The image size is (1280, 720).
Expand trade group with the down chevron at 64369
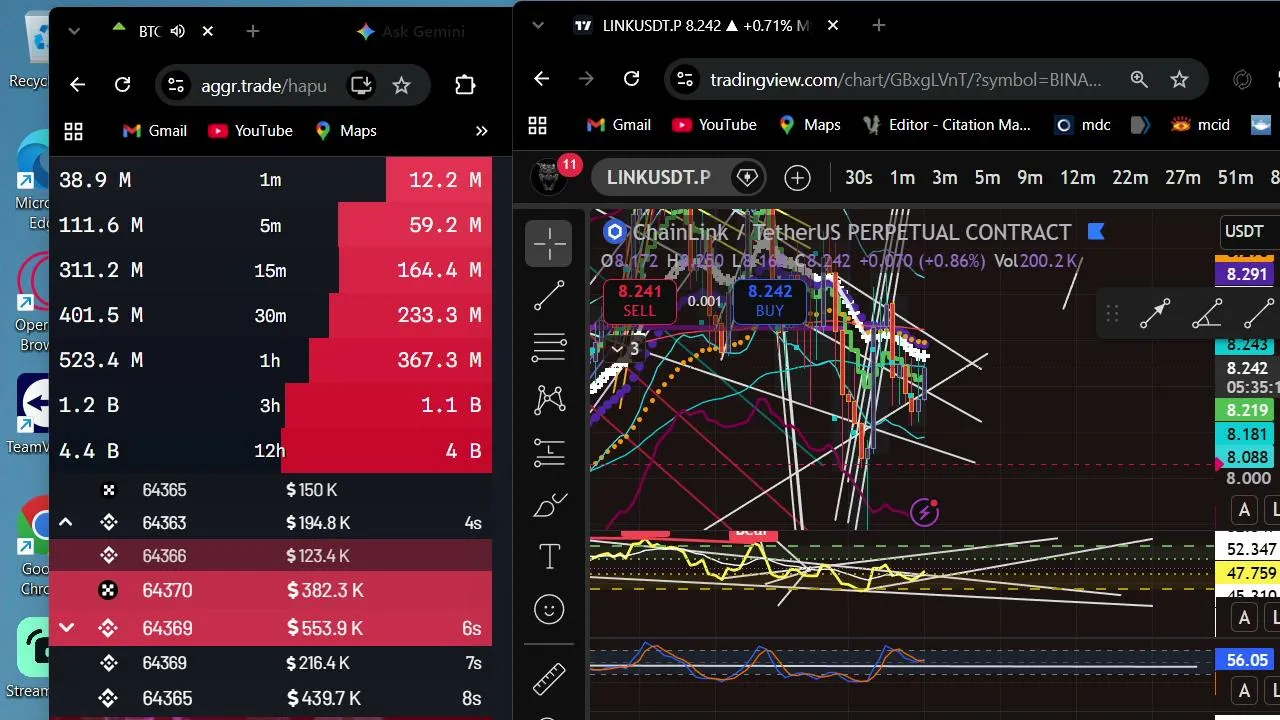click(x=66, y=628)
